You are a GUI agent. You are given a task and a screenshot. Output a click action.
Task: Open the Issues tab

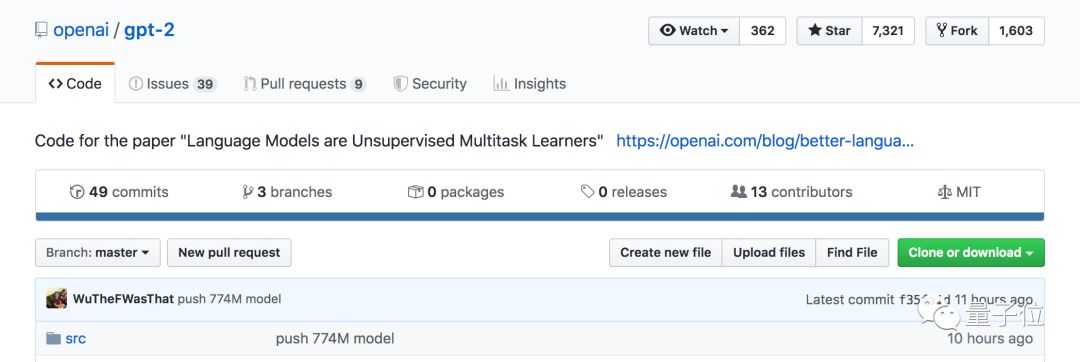[x=173, y=84]
